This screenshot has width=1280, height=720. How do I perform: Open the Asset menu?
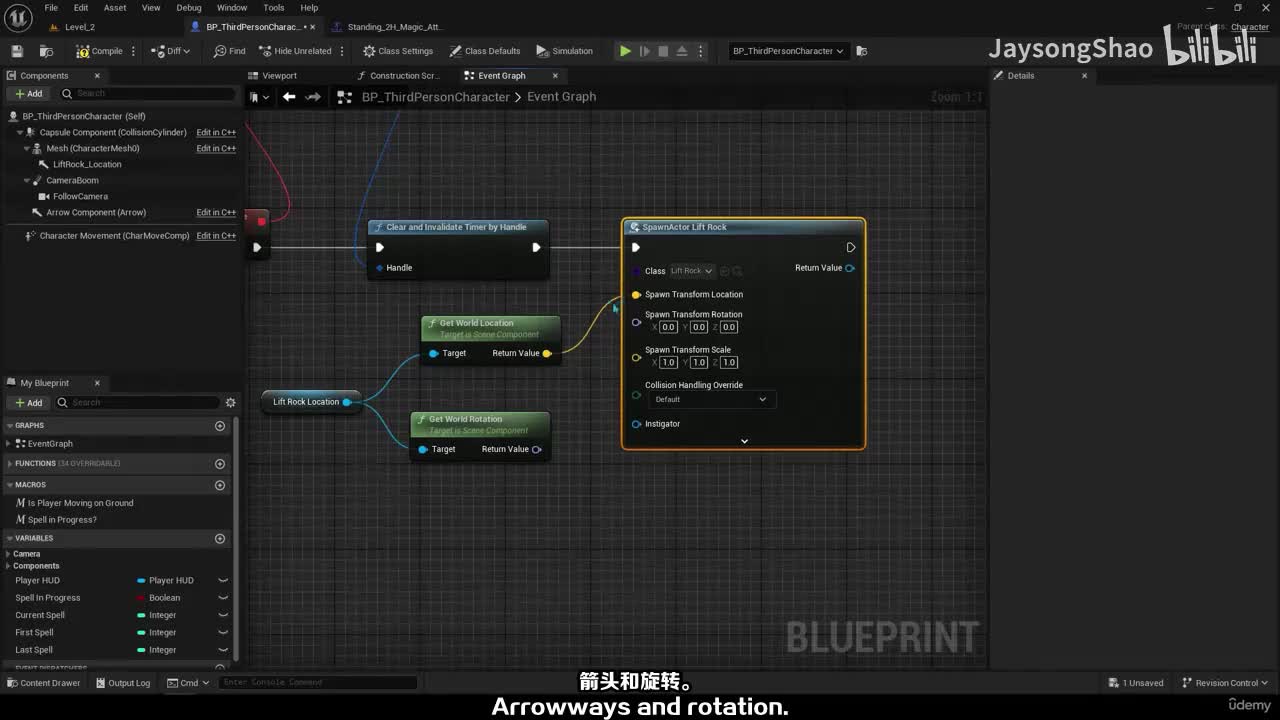tap(115, 8)
